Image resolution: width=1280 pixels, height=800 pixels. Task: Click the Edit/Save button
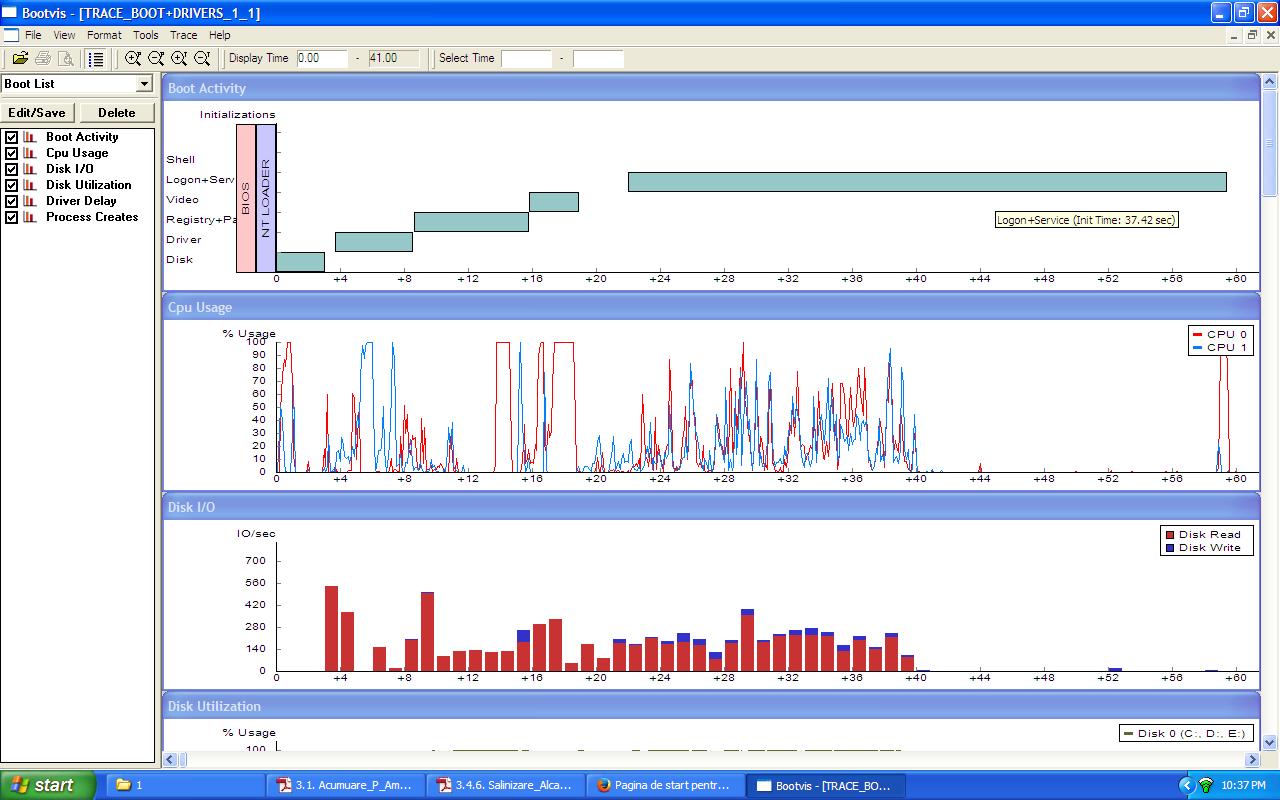37,113
